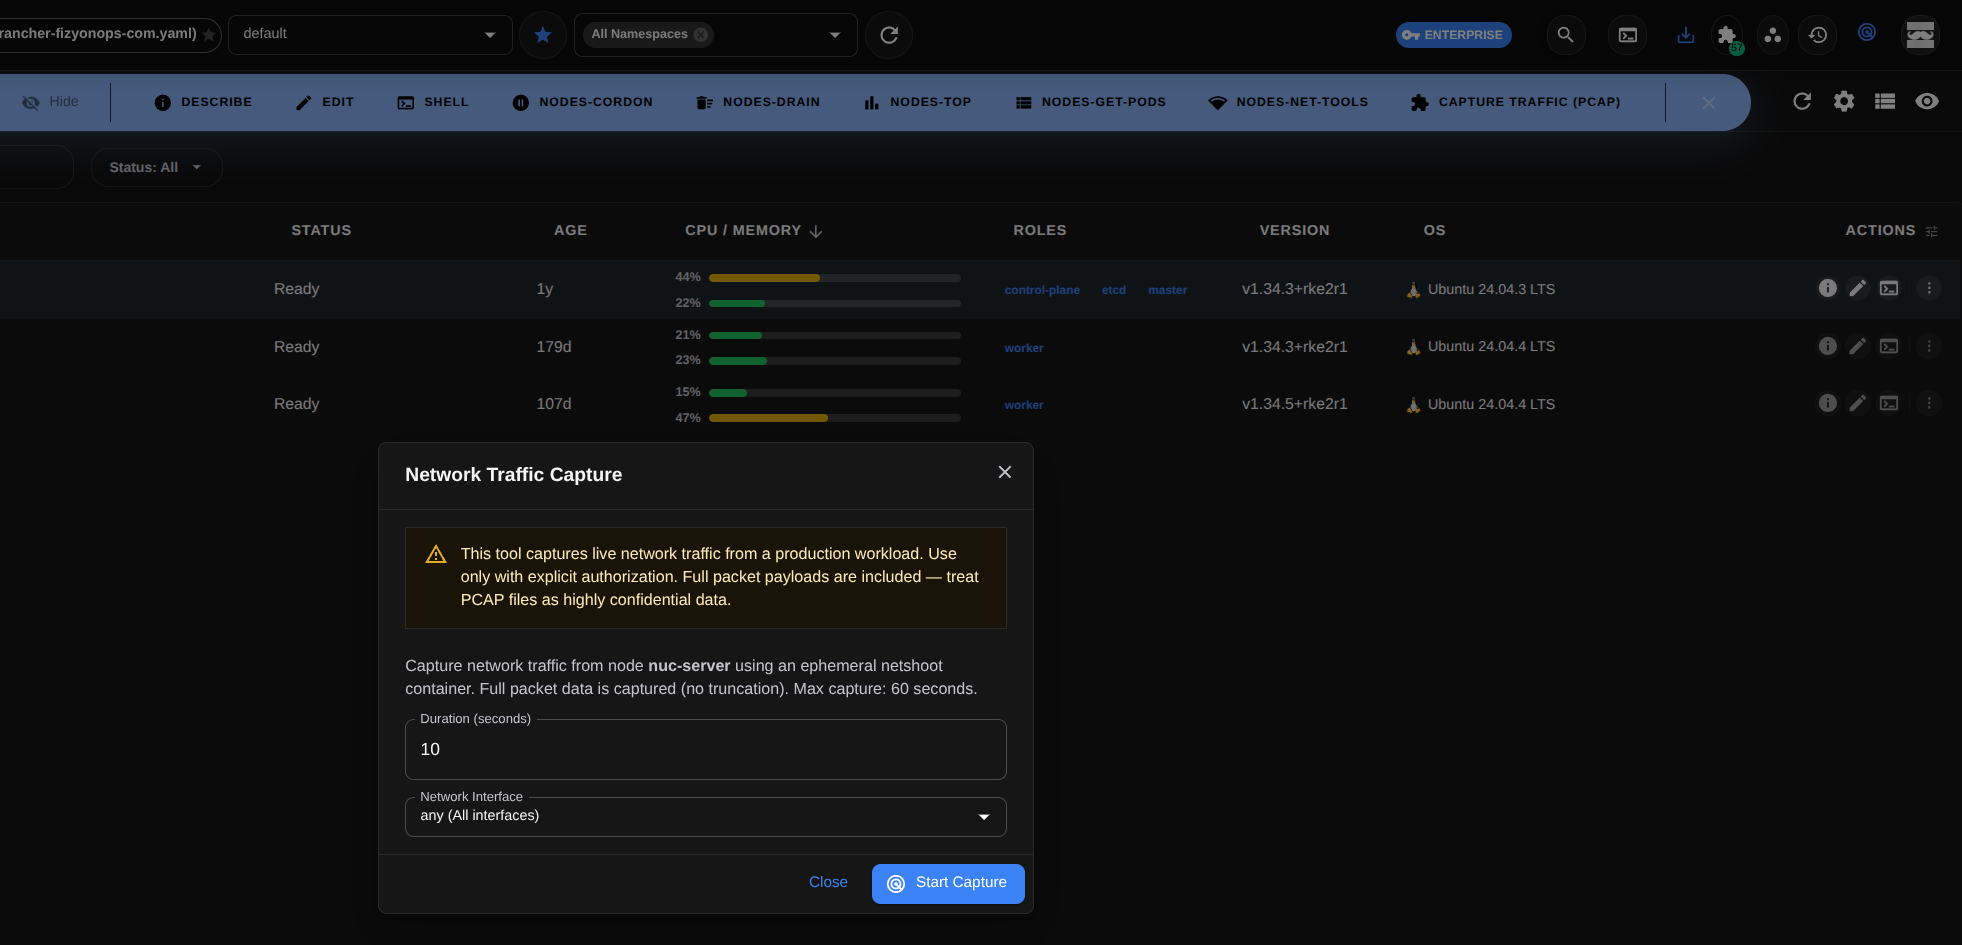Remove the All Namespaces chip

[702, 34]
